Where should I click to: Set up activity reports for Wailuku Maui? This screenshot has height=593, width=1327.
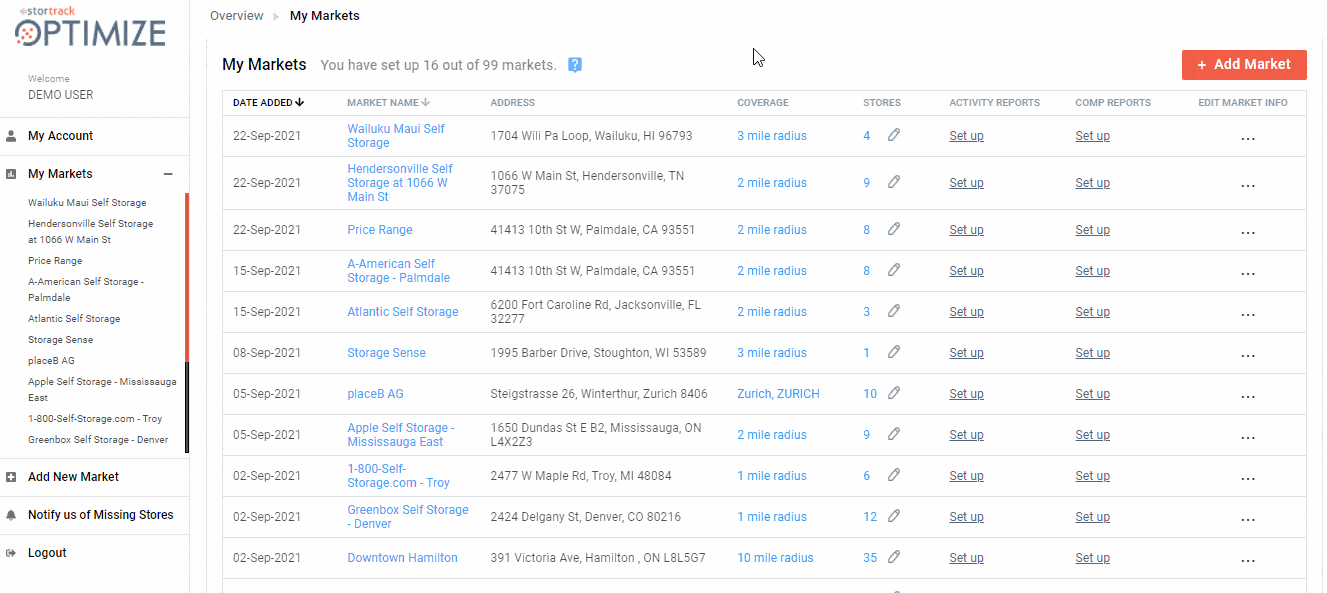(x=966, y=136)
